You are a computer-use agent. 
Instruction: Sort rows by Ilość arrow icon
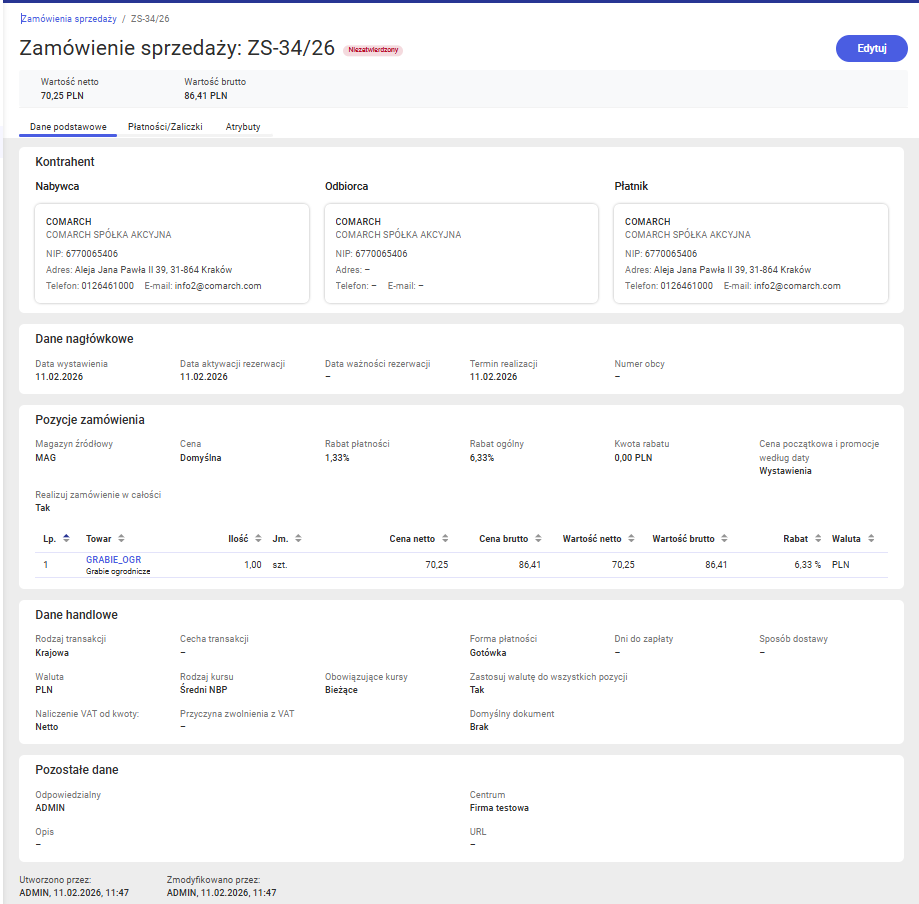tap(258, 539)
